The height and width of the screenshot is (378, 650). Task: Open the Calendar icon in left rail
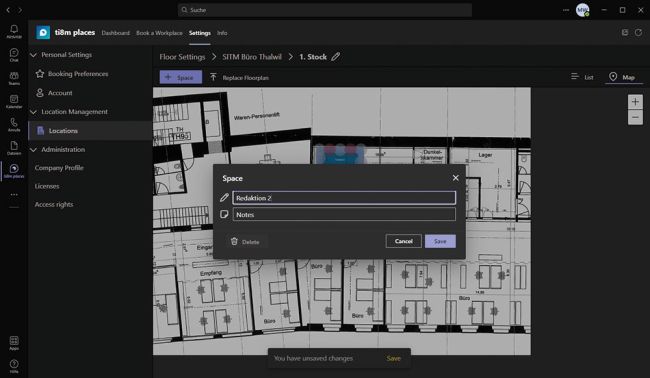tap(14, 101)
